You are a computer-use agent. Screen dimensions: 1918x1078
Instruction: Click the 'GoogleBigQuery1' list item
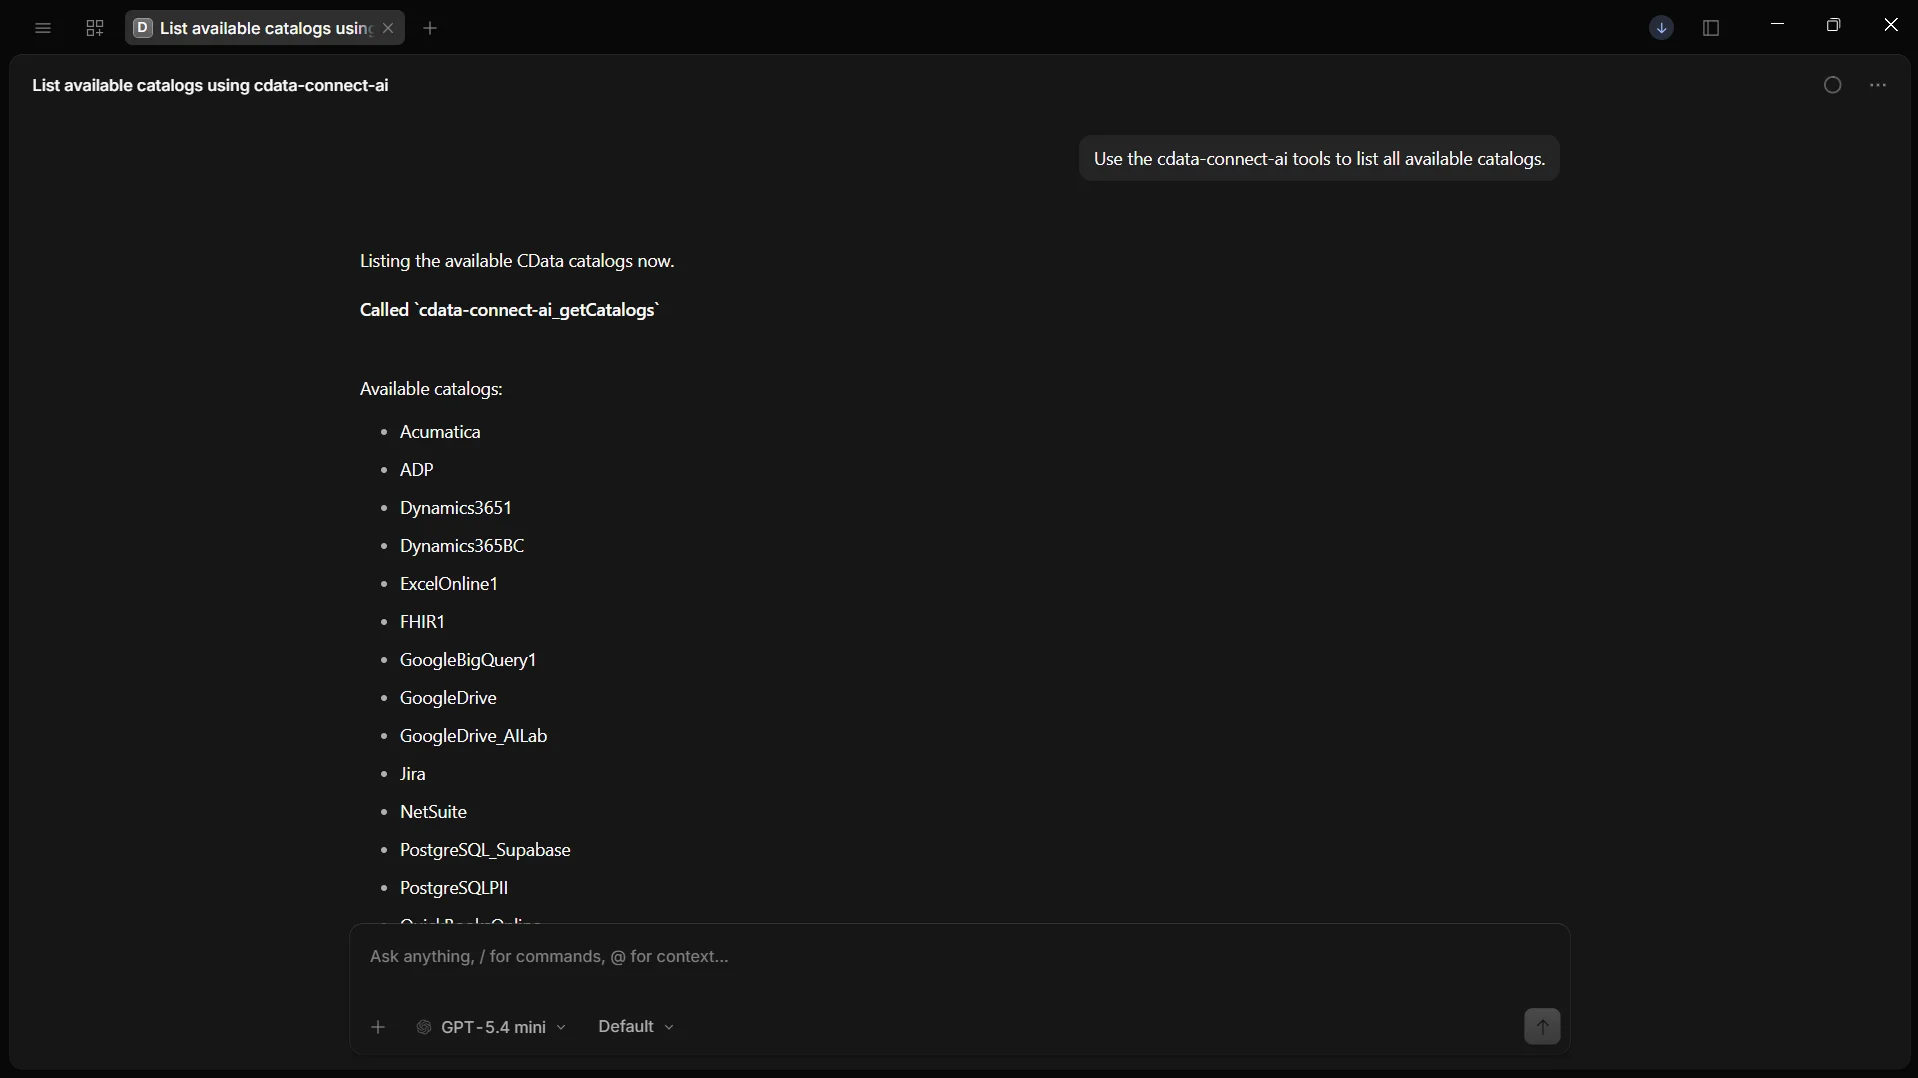click(x=468, y=661)
